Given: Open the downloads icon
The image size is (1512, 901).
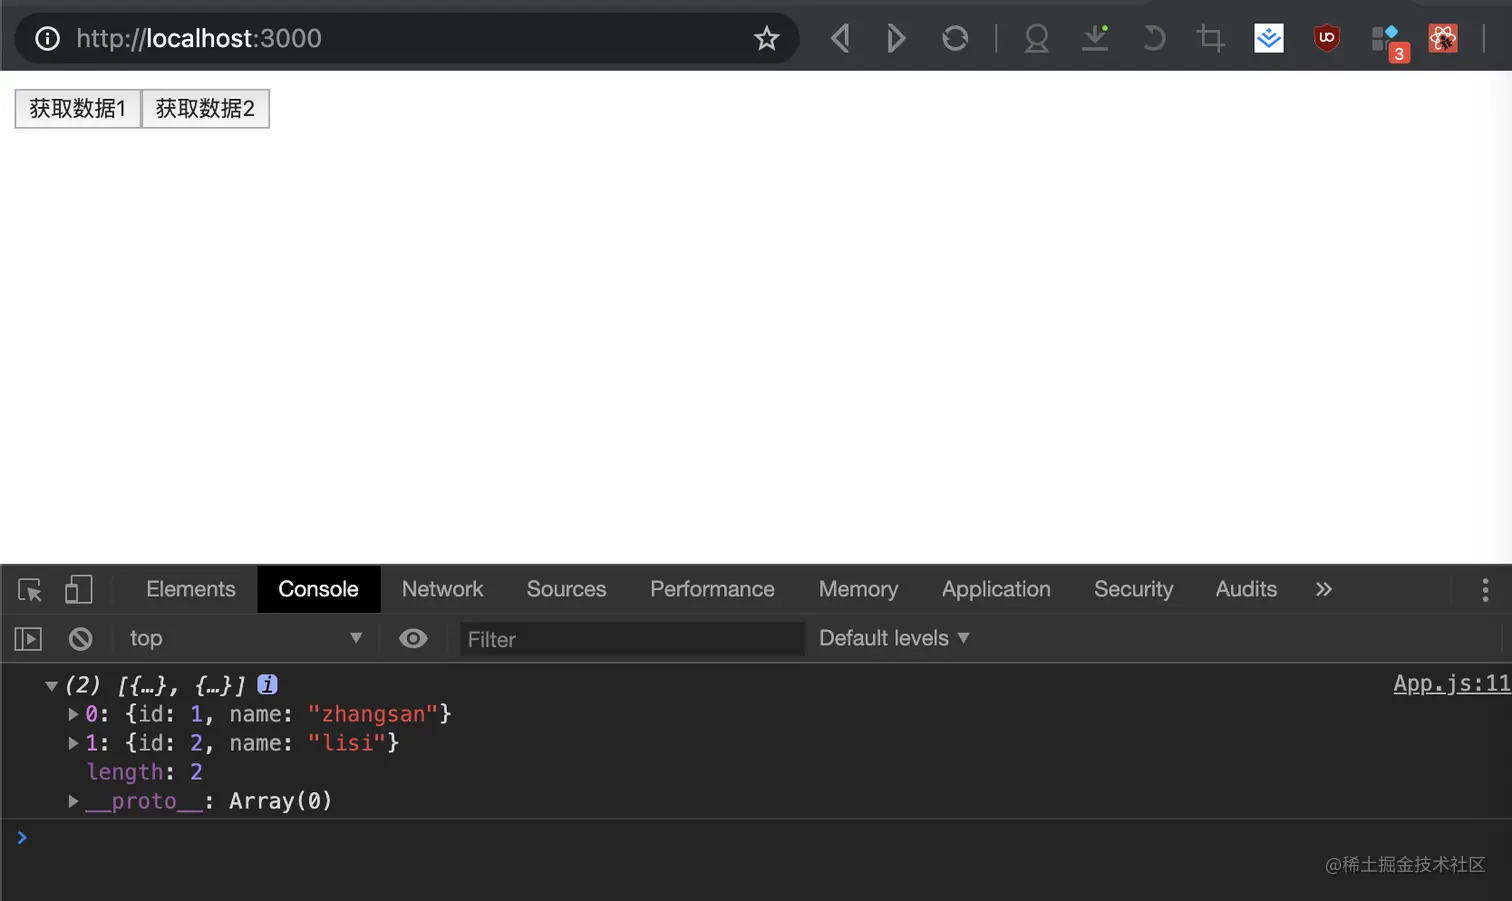Looking at the screenshot, I should coord(1095,39).
